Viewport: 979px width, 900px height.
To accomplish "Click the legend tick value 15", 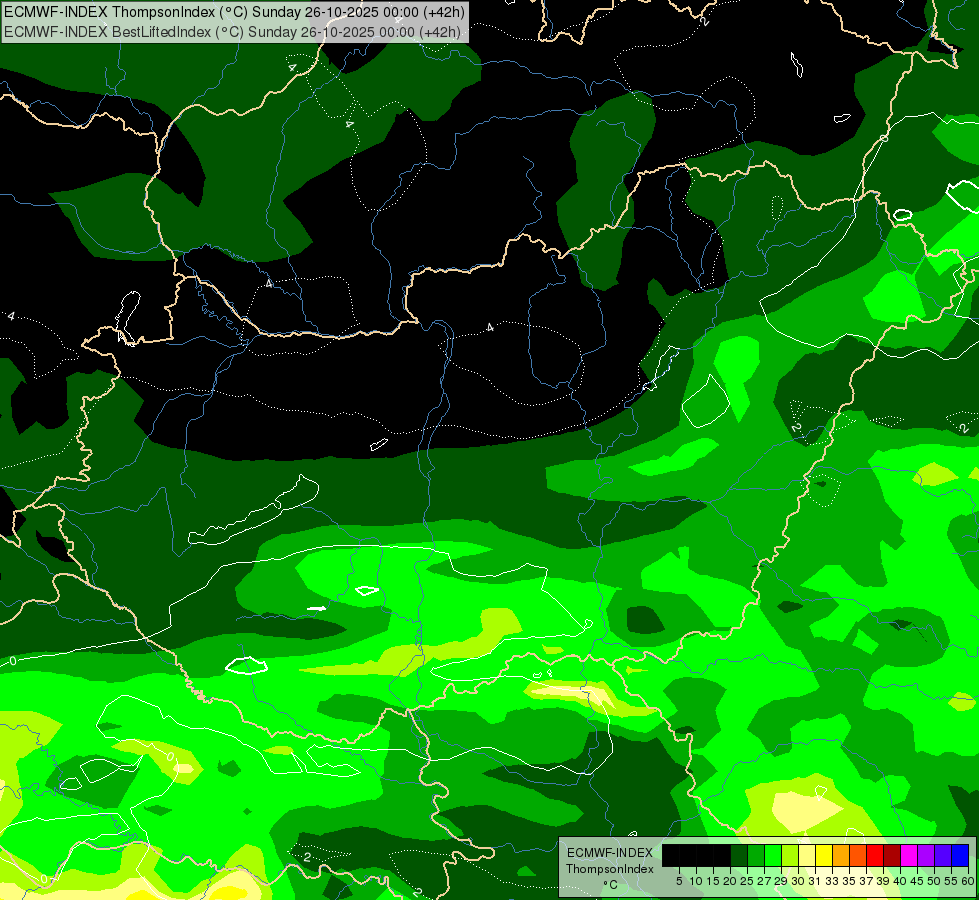I will (713, 881).
